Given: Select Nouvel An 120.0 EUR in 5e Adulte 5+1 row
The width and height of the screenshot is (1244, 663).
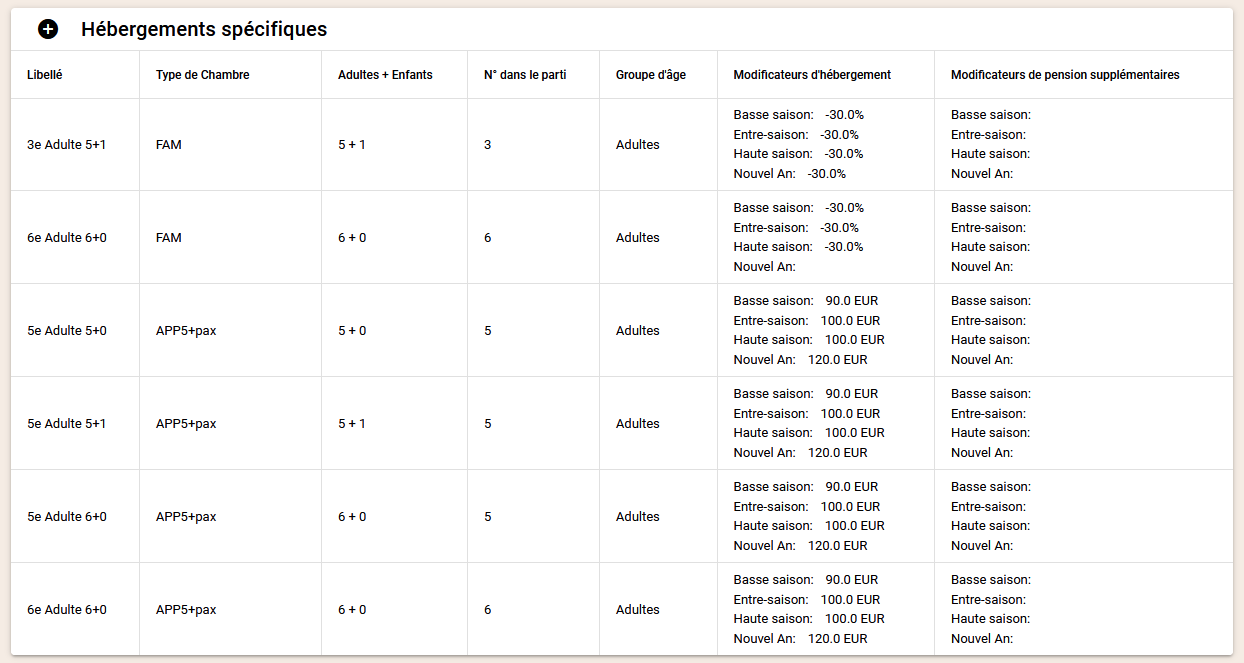Looking at the screenshot, I should coord(801,453).
